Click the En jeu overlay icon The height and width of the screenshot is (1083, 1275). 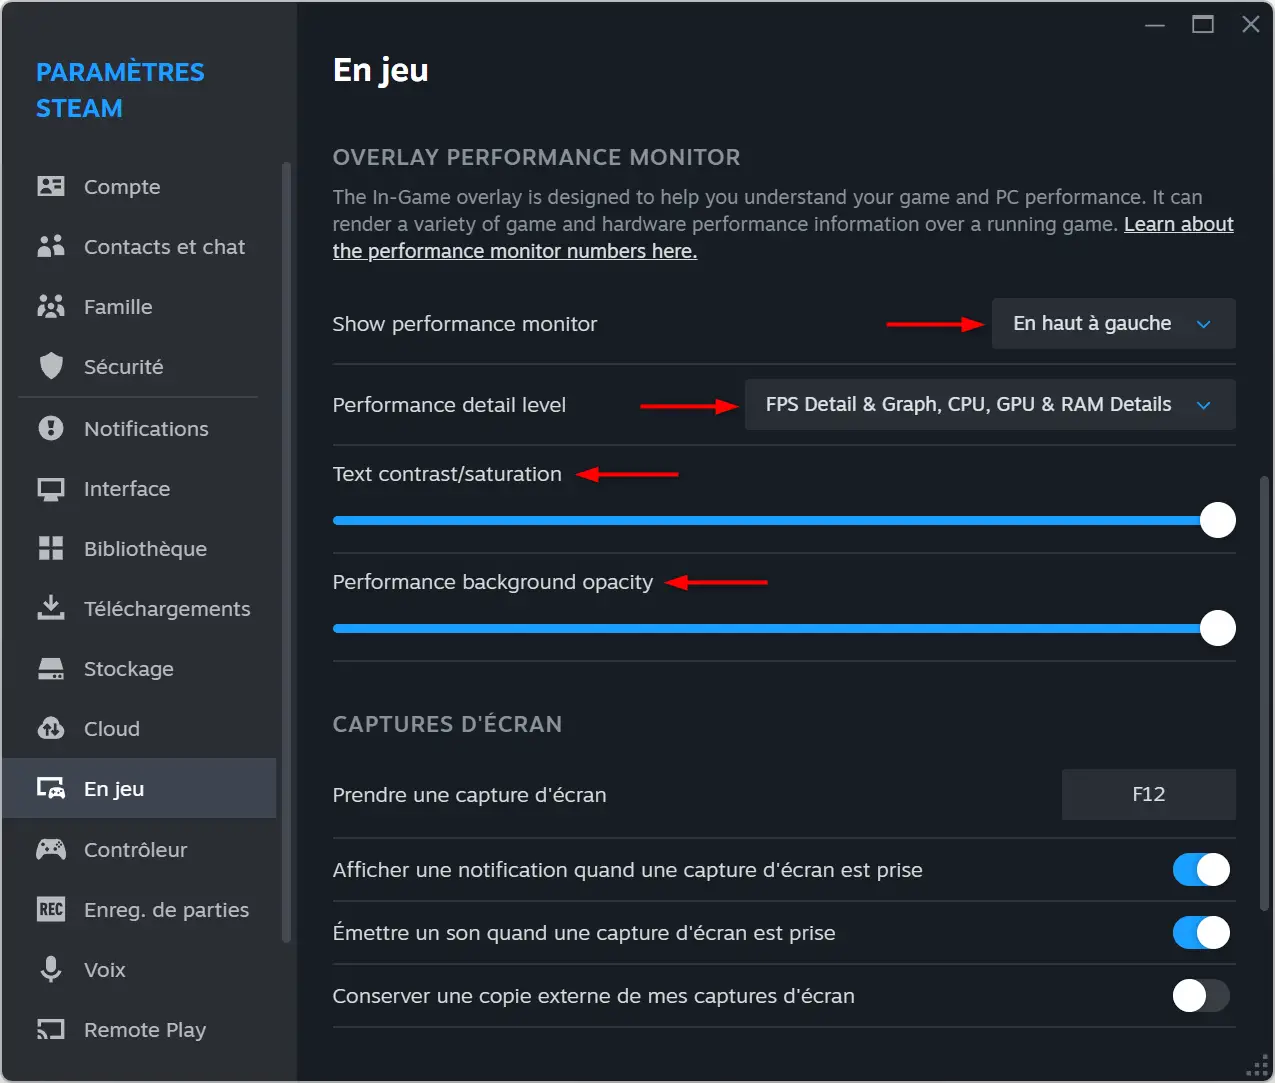click(51, 789)
